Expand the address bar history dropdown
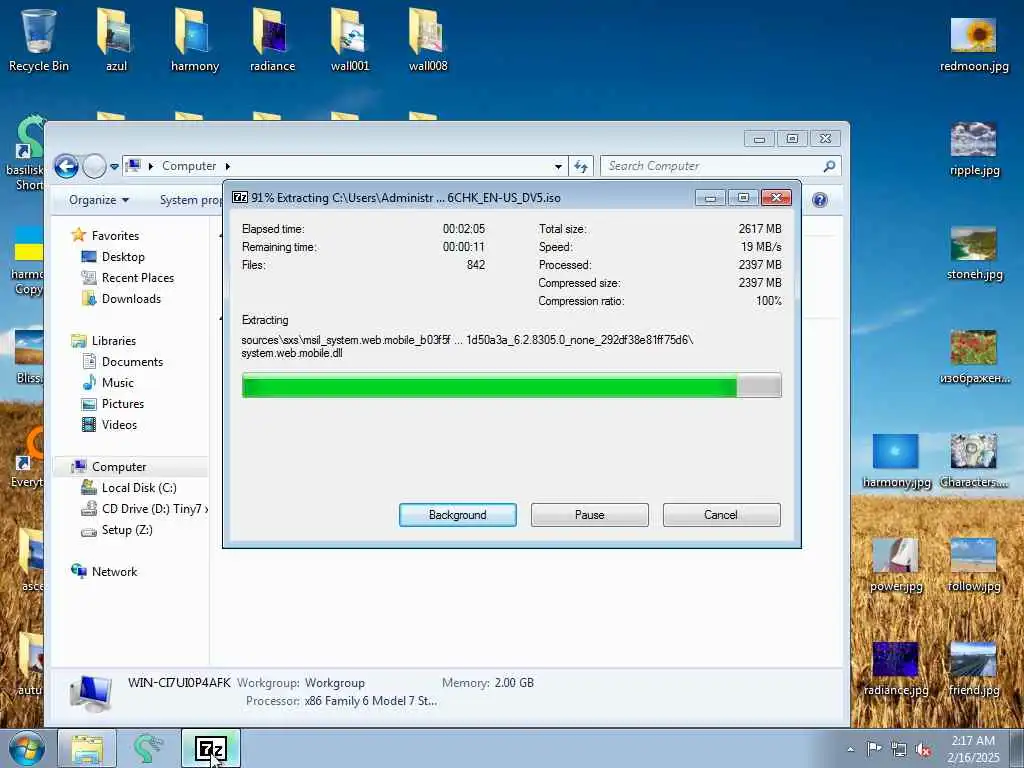The width and height of the screenshot is (1024, 768). point(558,167)
